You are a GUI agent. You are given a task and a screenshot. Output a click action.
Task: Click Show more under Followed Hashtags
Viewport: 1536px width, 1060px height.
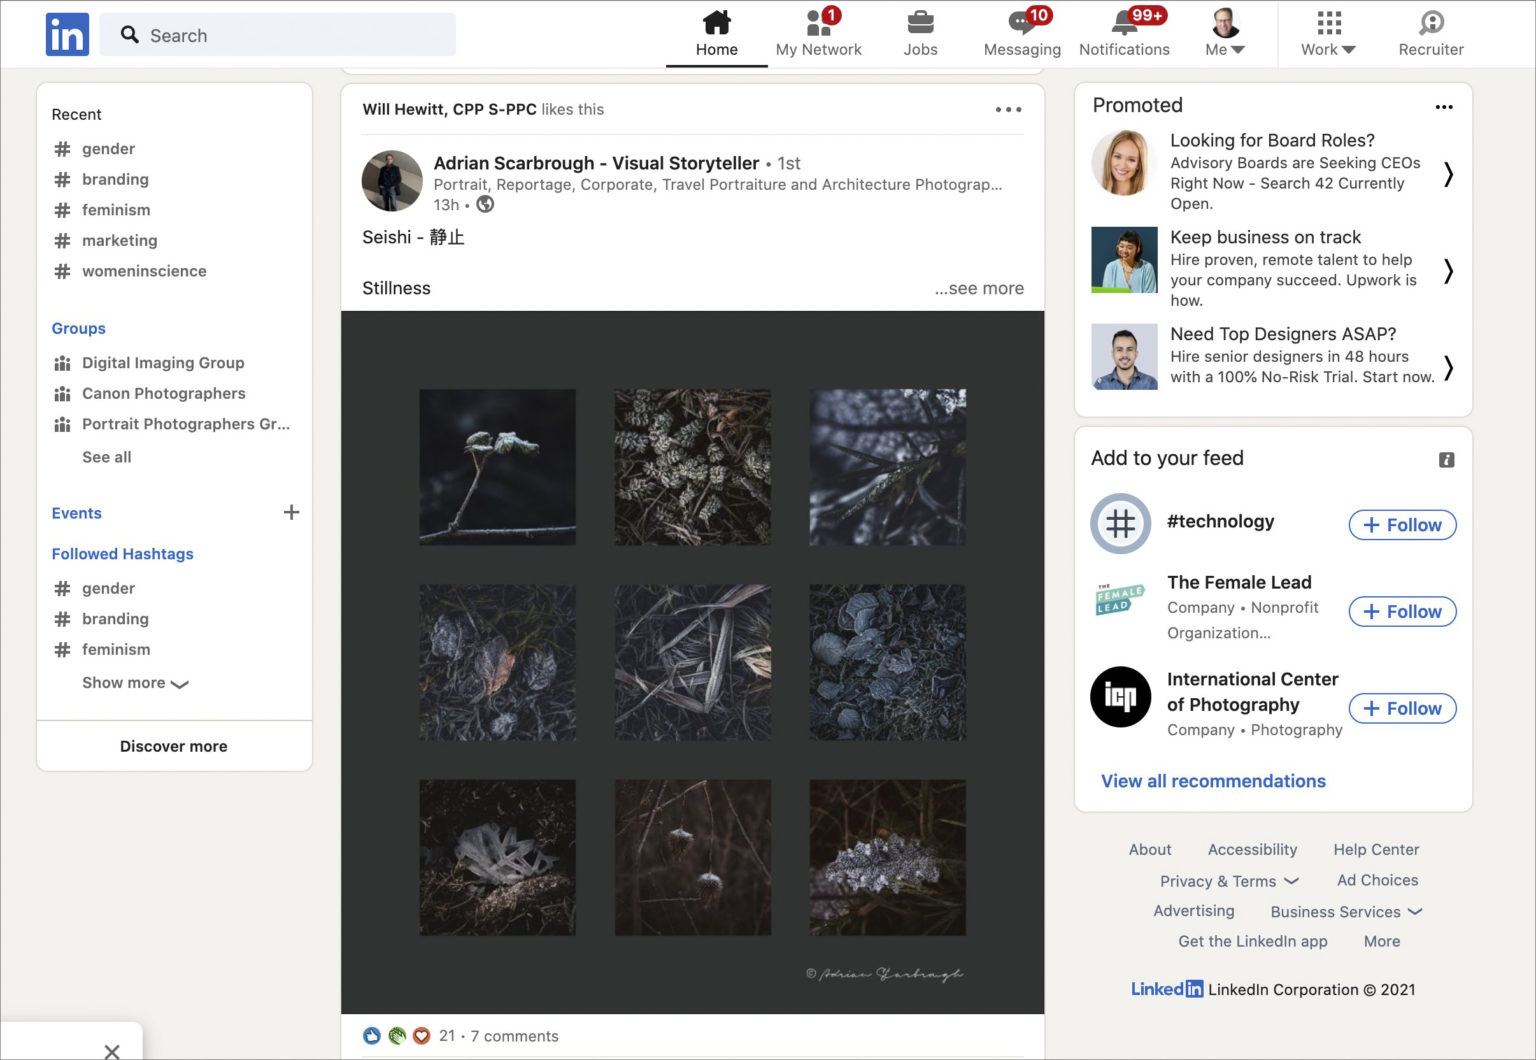[x=135, y=683]
